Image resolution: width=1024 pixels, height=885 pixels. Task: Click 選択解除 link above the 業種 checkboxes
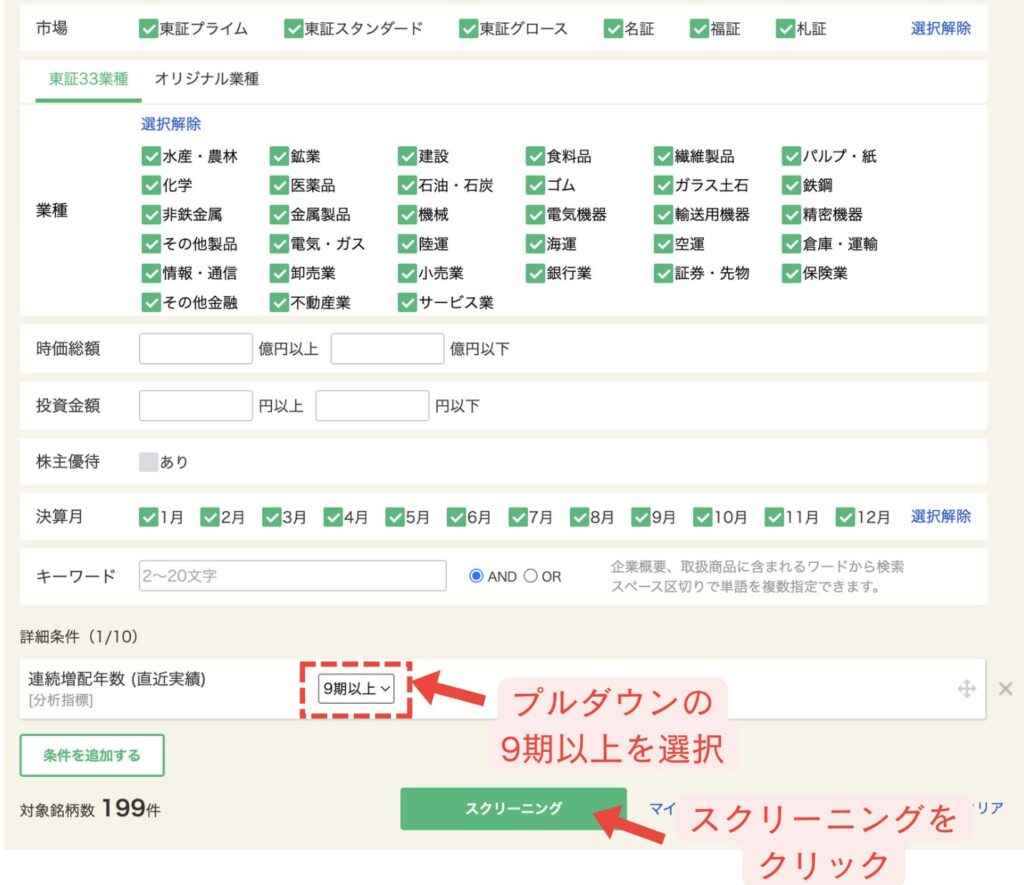tap(171, 124)
